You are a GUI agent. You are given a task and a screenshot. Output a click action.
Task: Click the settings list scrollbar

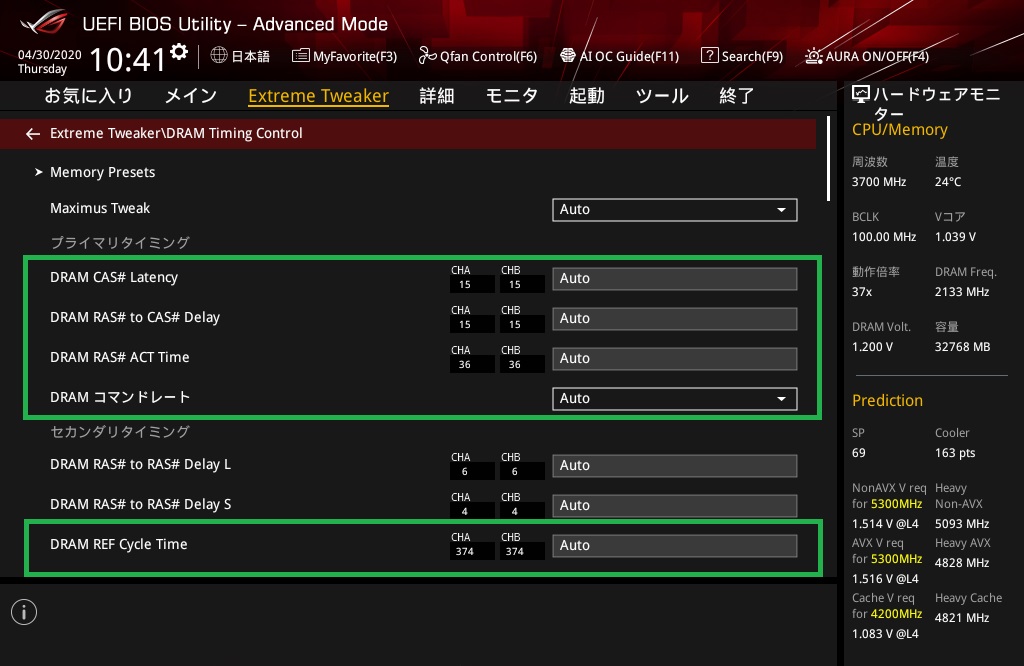[828, 159]
